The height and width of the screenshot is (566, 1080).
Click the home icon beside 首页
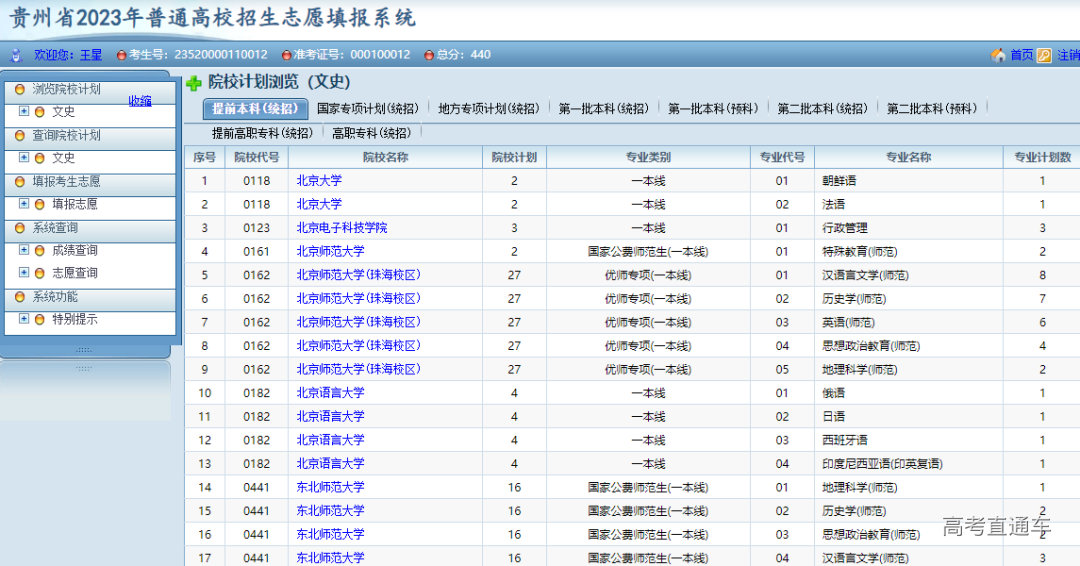point(998,55)
